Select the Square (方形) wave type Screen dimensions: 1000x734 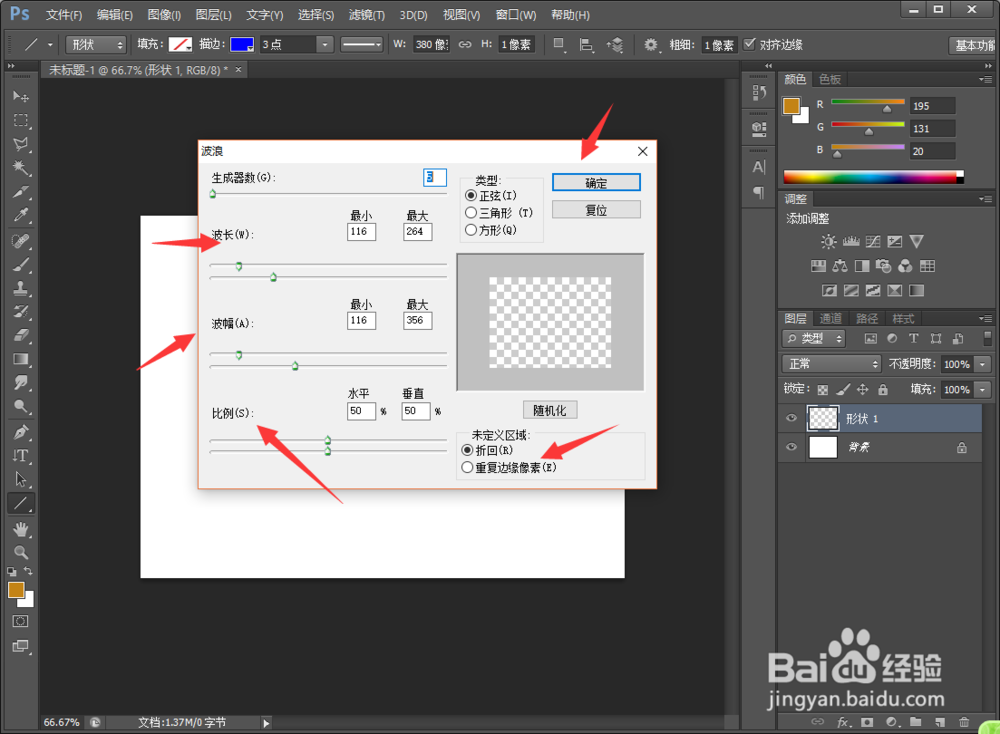tap(471, 230)
